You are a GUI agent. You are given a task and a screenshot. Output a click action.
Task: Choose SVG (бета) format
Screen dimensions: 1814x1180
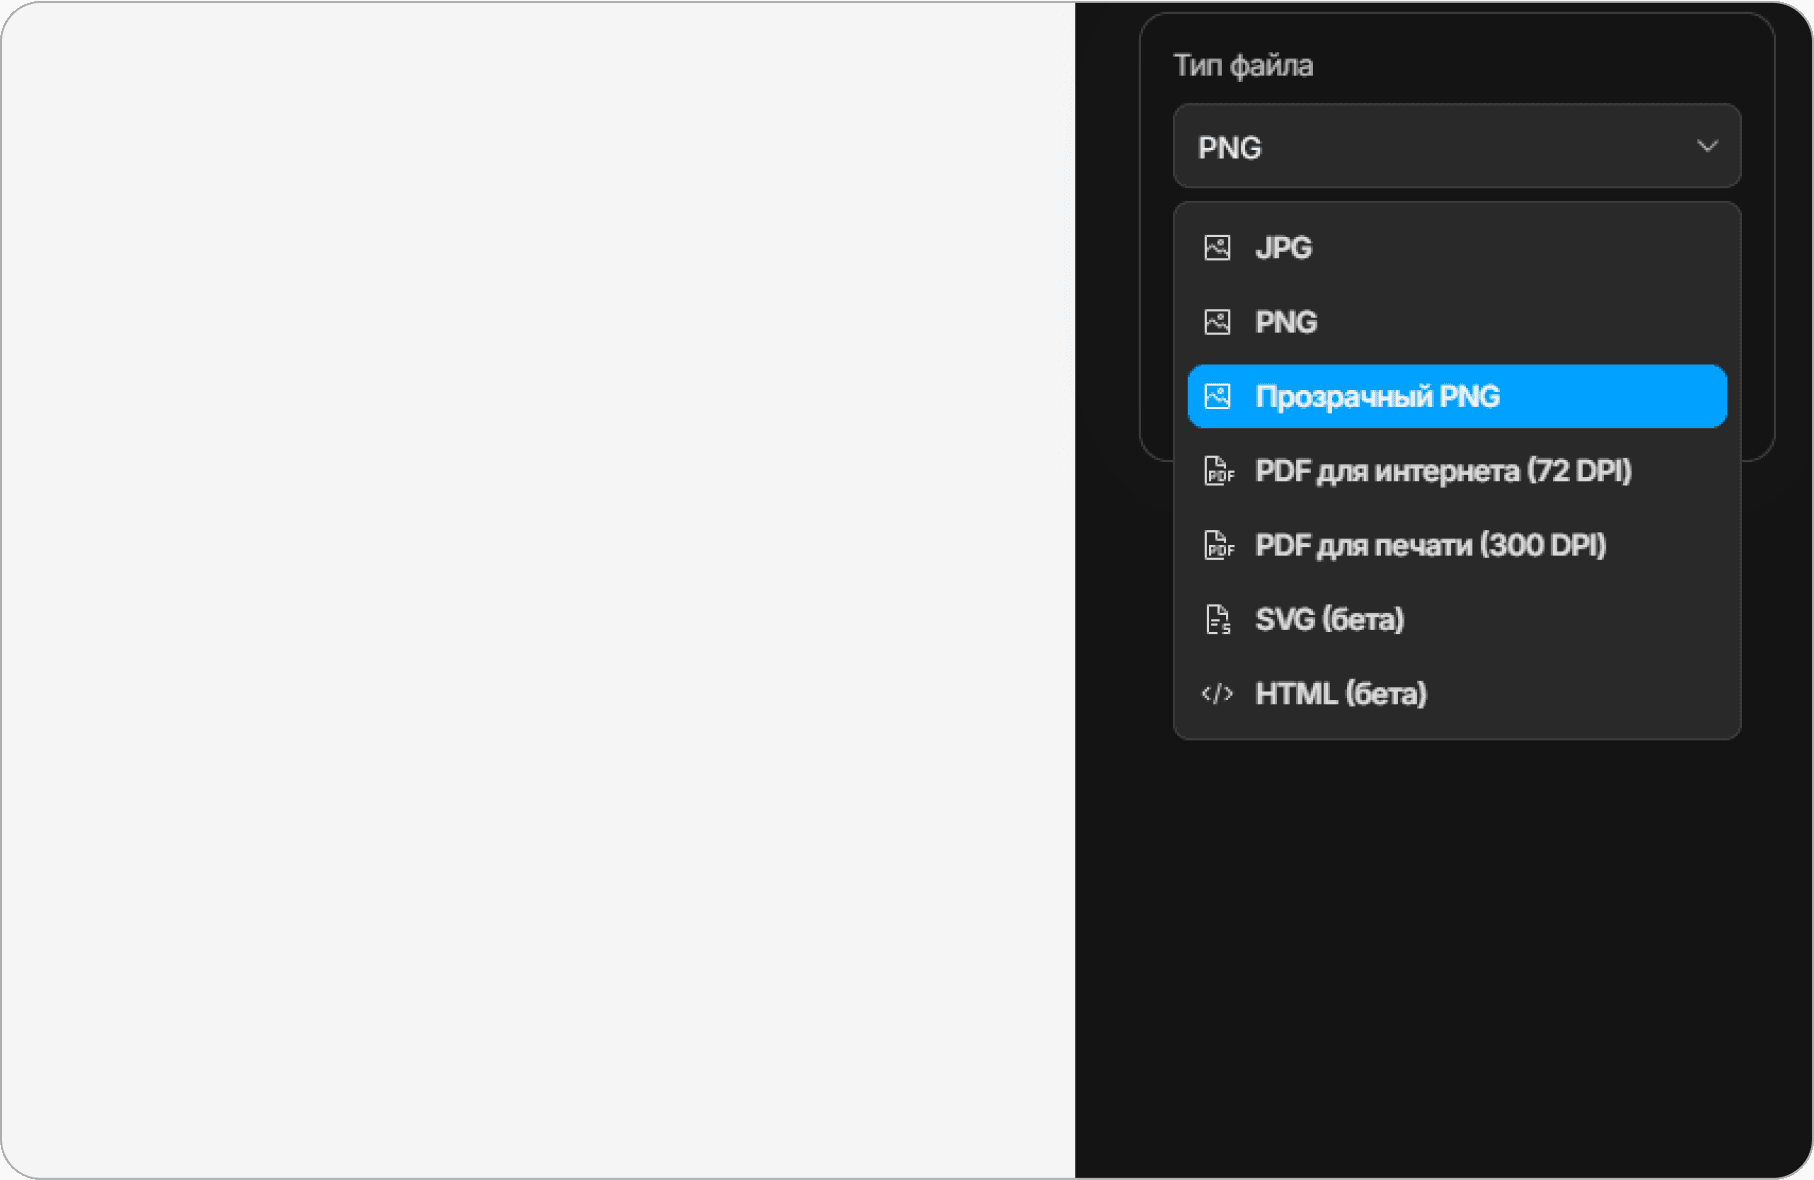click(x=1457, y=619)
